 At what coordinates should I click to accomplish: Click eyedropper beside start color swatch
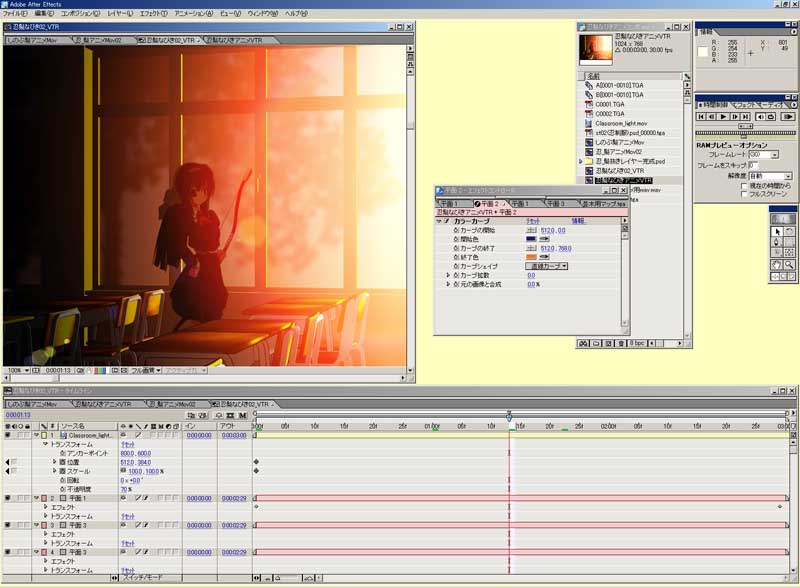coord(544,239)
